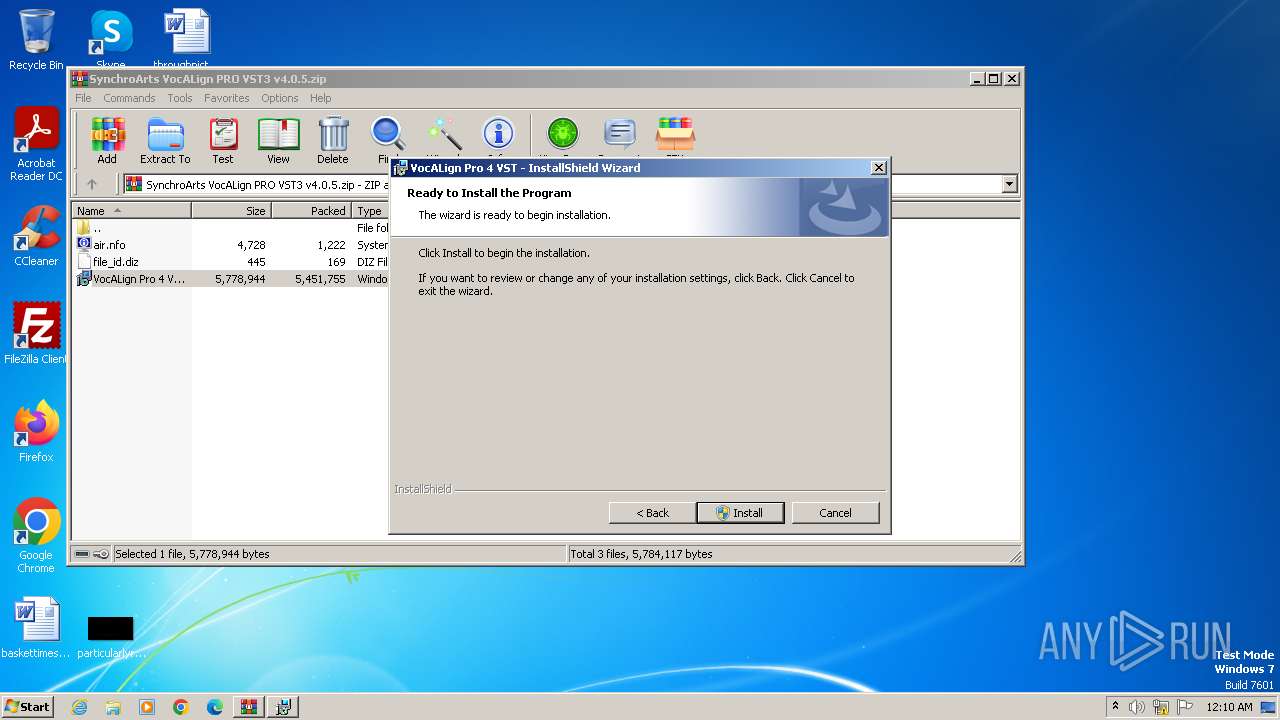Click the Firefox desktop icon
The width and height of the screenshot is (1280, 720).
[x=36, y=432]
